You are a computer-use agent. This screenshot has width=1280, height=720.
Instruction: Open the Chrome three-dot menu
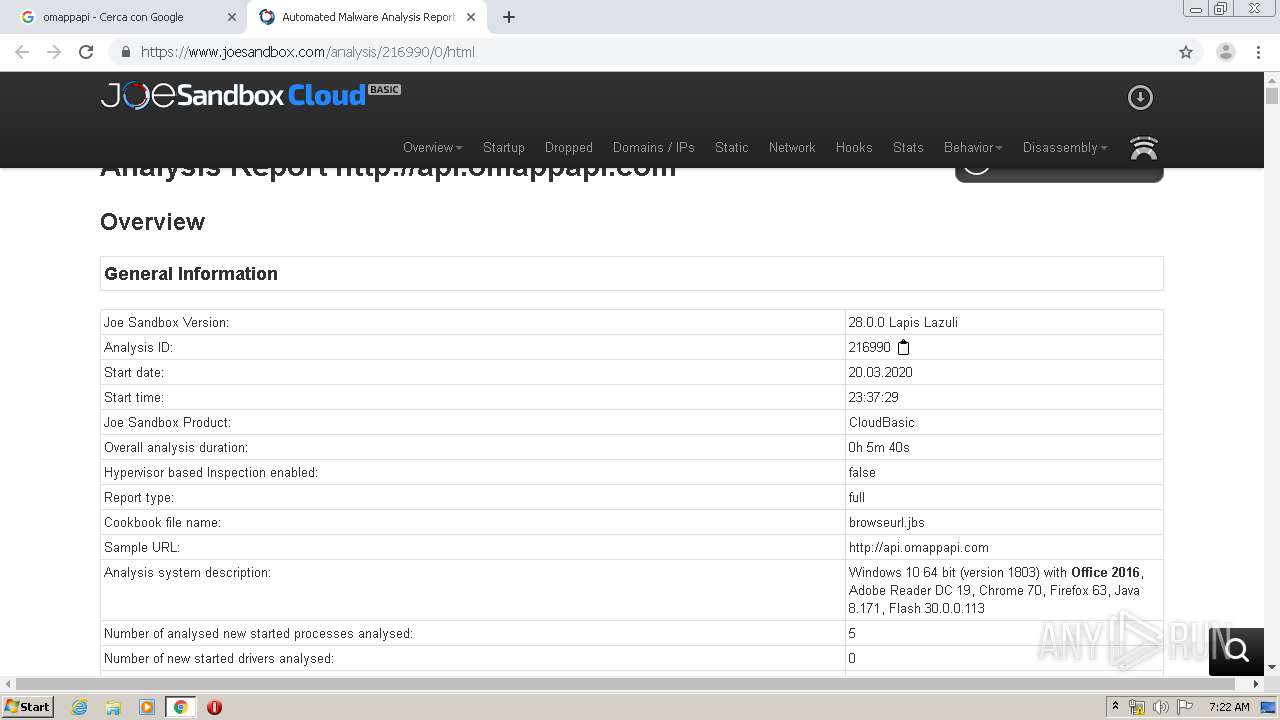[1258, 52]
